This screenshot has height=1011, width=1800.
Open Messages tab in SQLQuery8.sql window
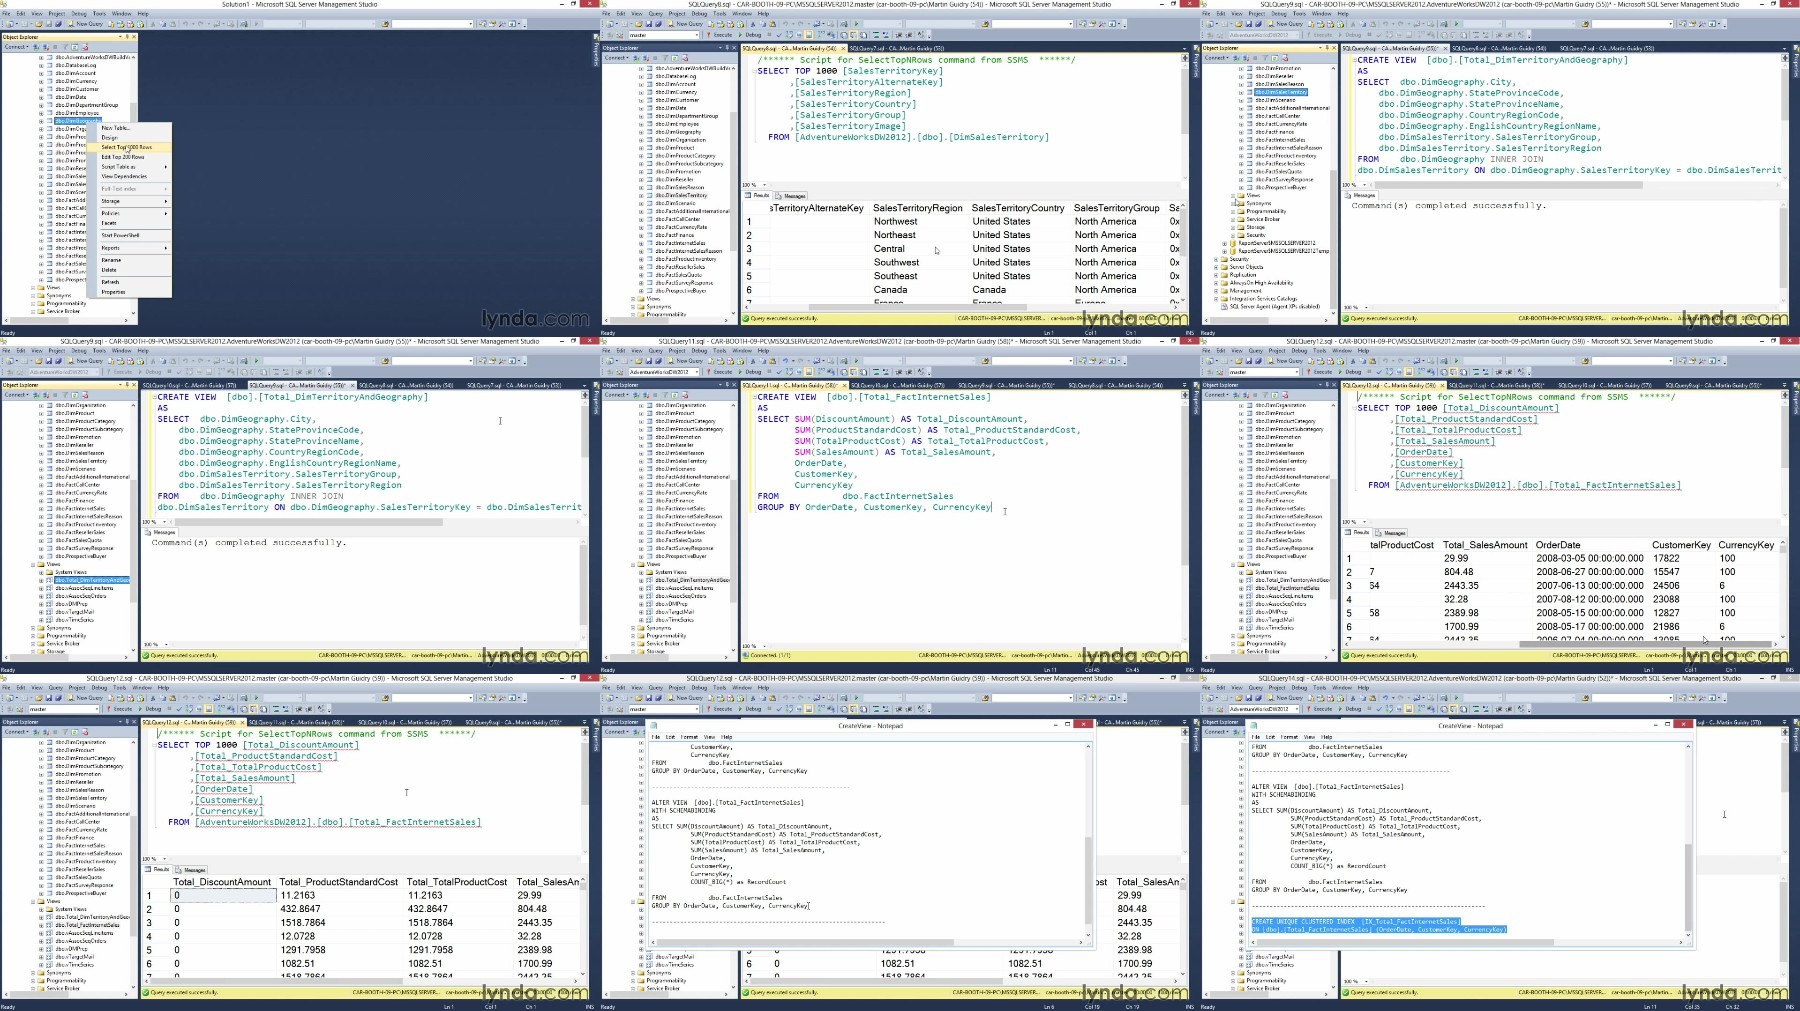tap(791, 196)
